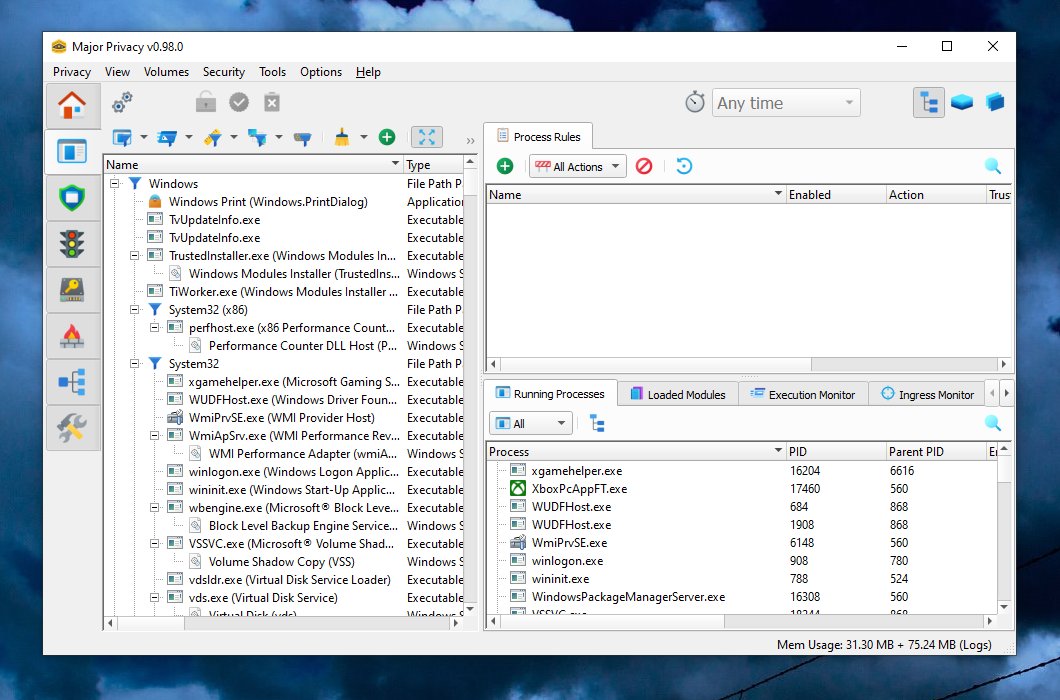Toggle the tree view button next to Any time
This screenshot has height=700, width=1060.
[929, 103]
